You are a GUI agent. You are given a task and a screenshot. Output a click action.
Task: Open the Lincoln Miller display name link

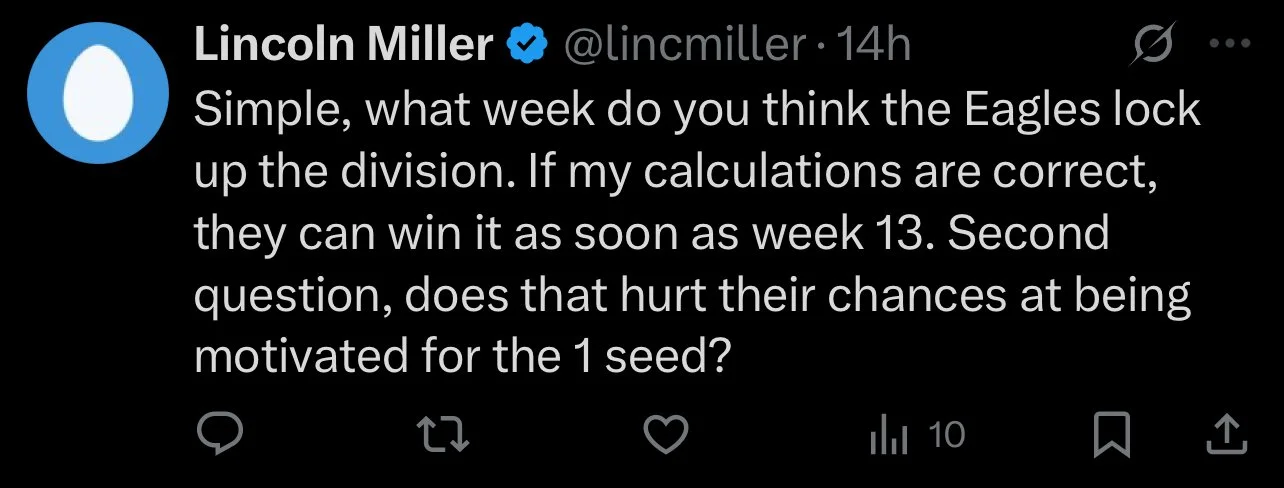343,45
